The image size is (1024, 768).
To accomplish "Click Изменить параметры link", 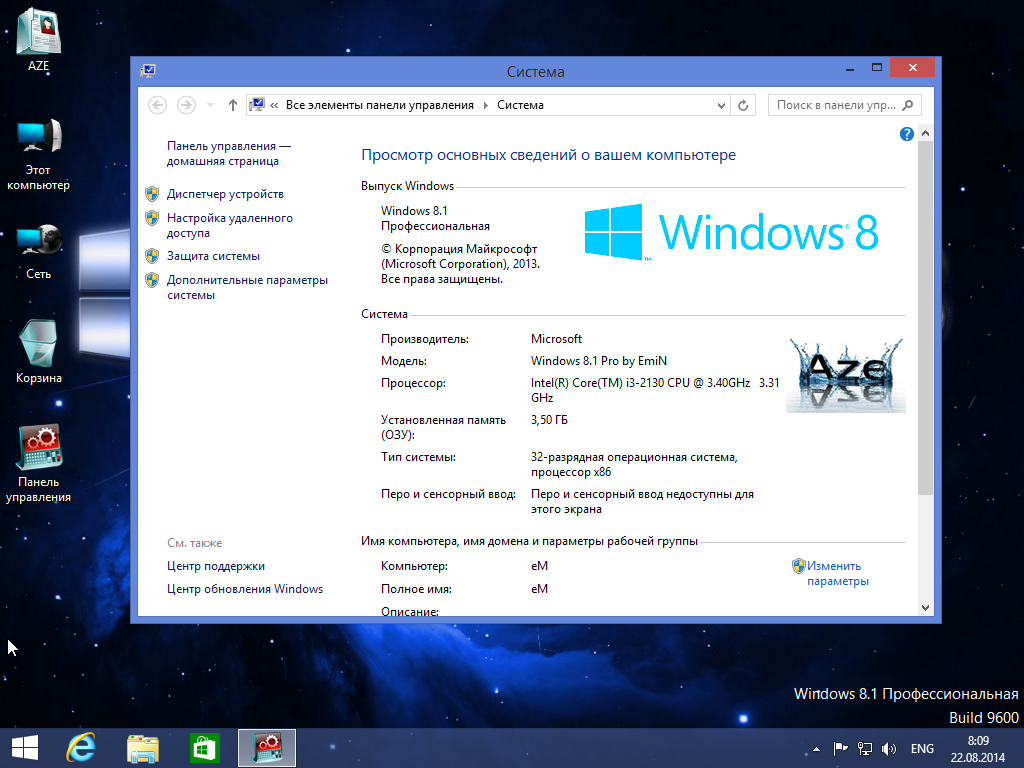I will coord(837,573).
